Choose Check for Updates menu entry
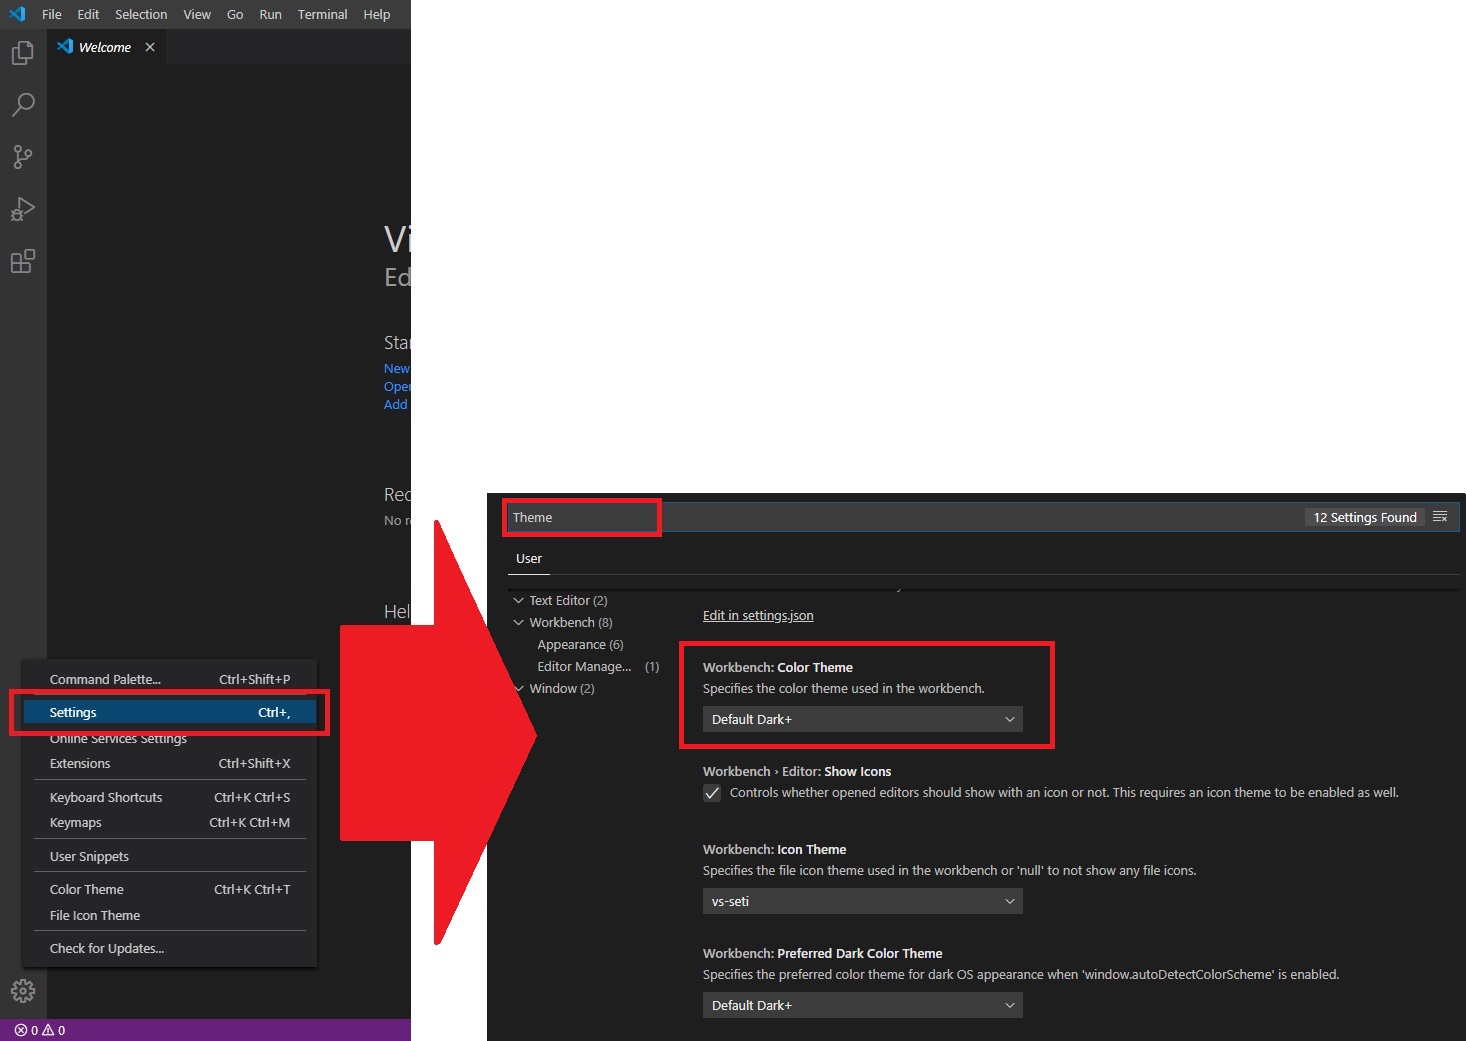Viewport: 1466px width, 1041px height. pyautogui.click(x=170, y=949)
